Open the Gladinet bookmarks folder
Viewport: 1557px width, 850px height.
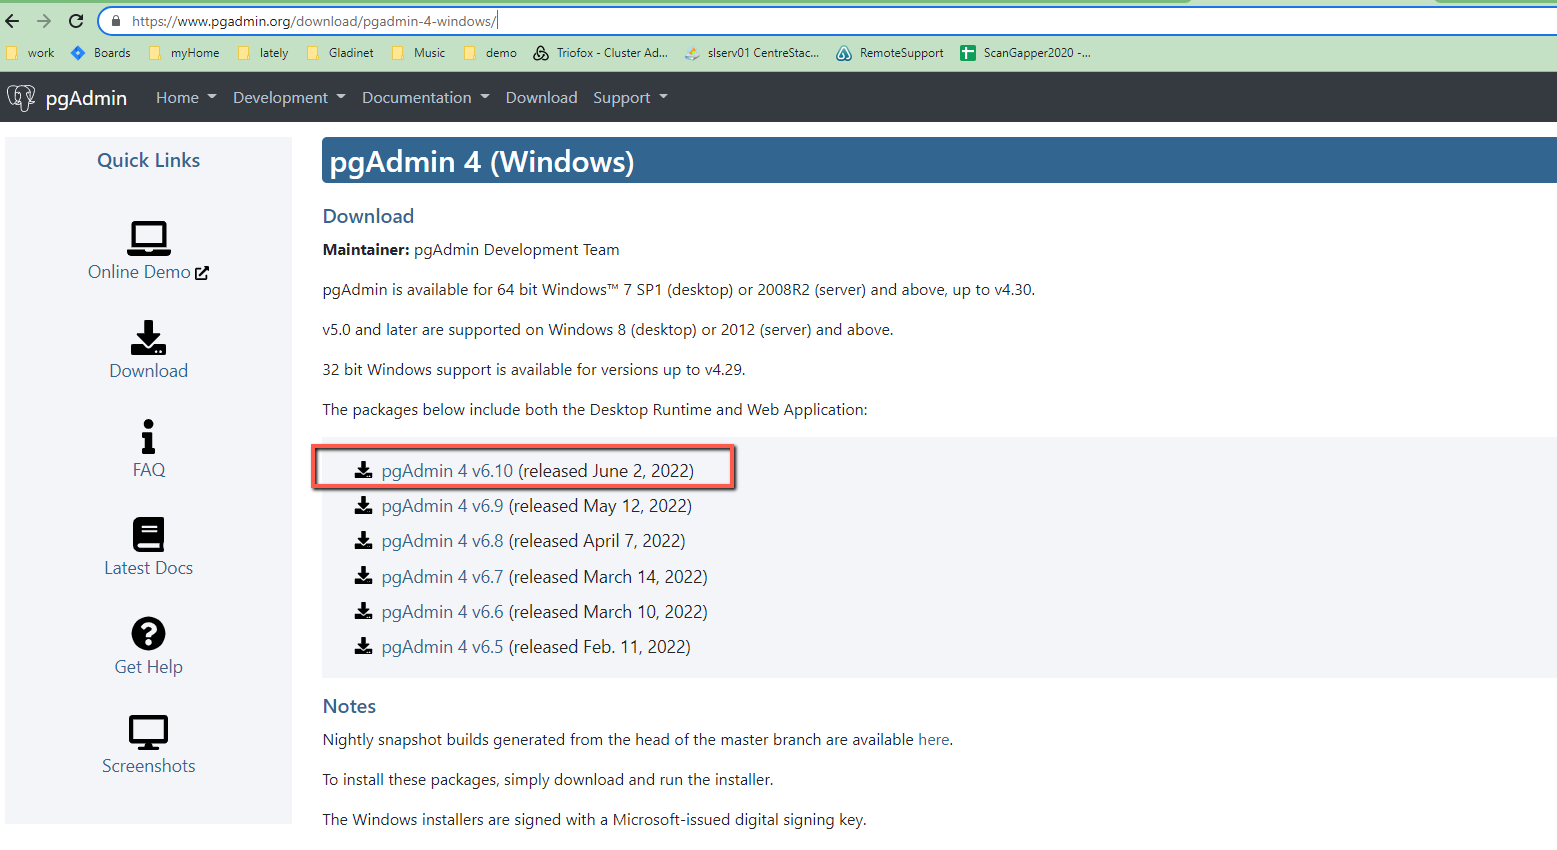[x=340, y=53]
